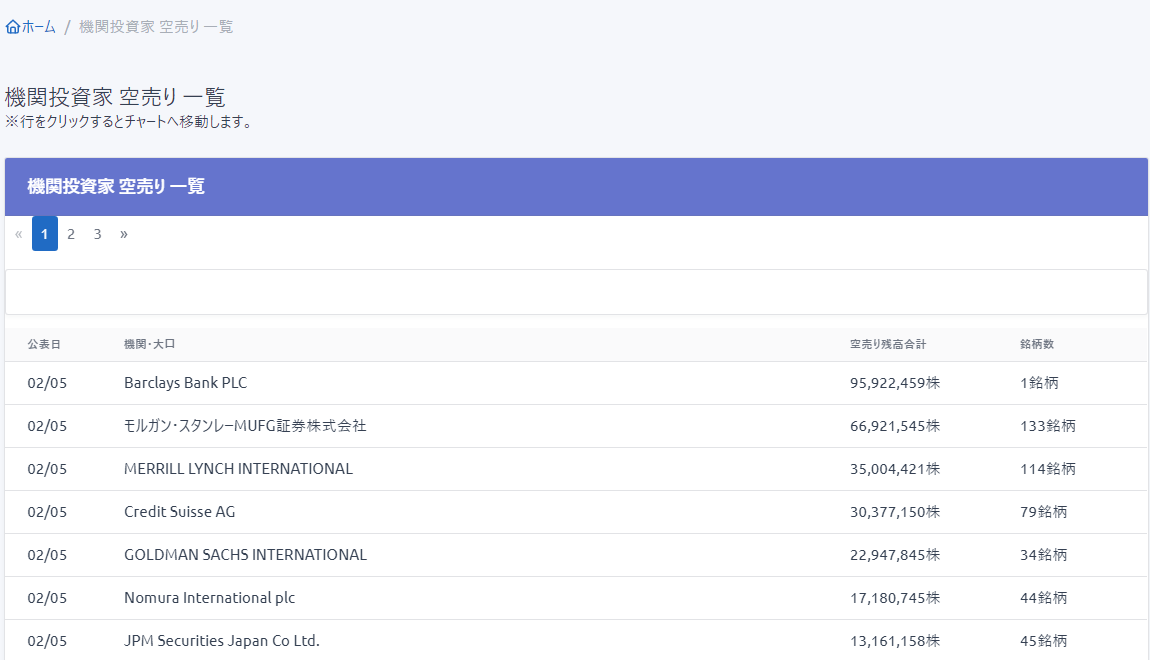Sort by 空売り残高合計 column header
Image resolution: width=1150 pixels, height=660 pixels.
[888, 344]
